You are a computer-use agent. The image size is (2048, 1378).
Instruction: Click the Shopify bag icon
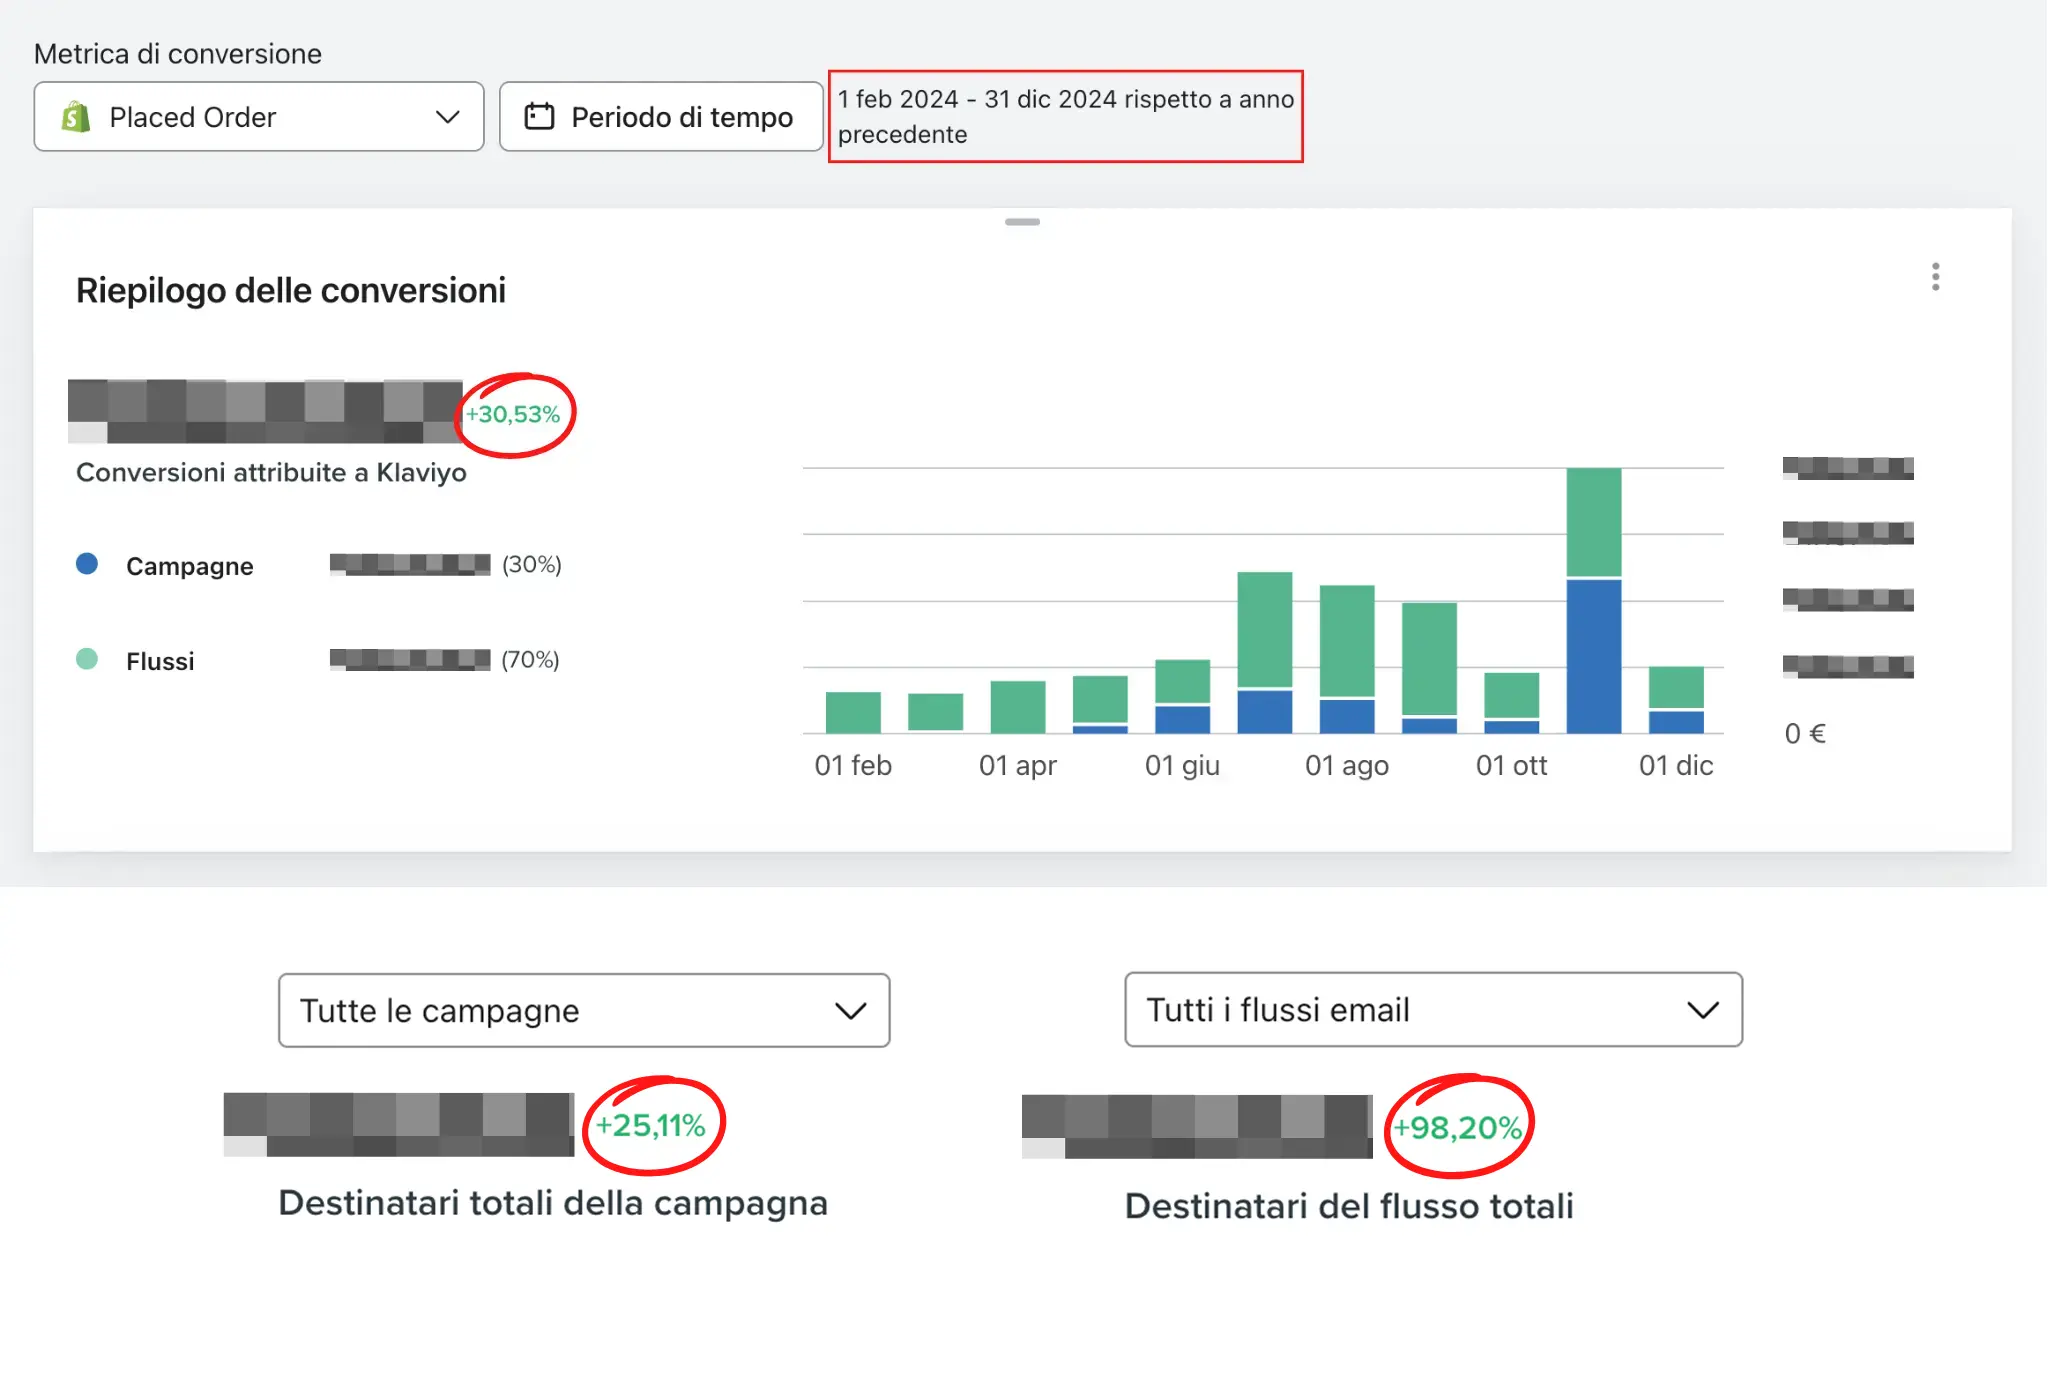click(76, 117)
